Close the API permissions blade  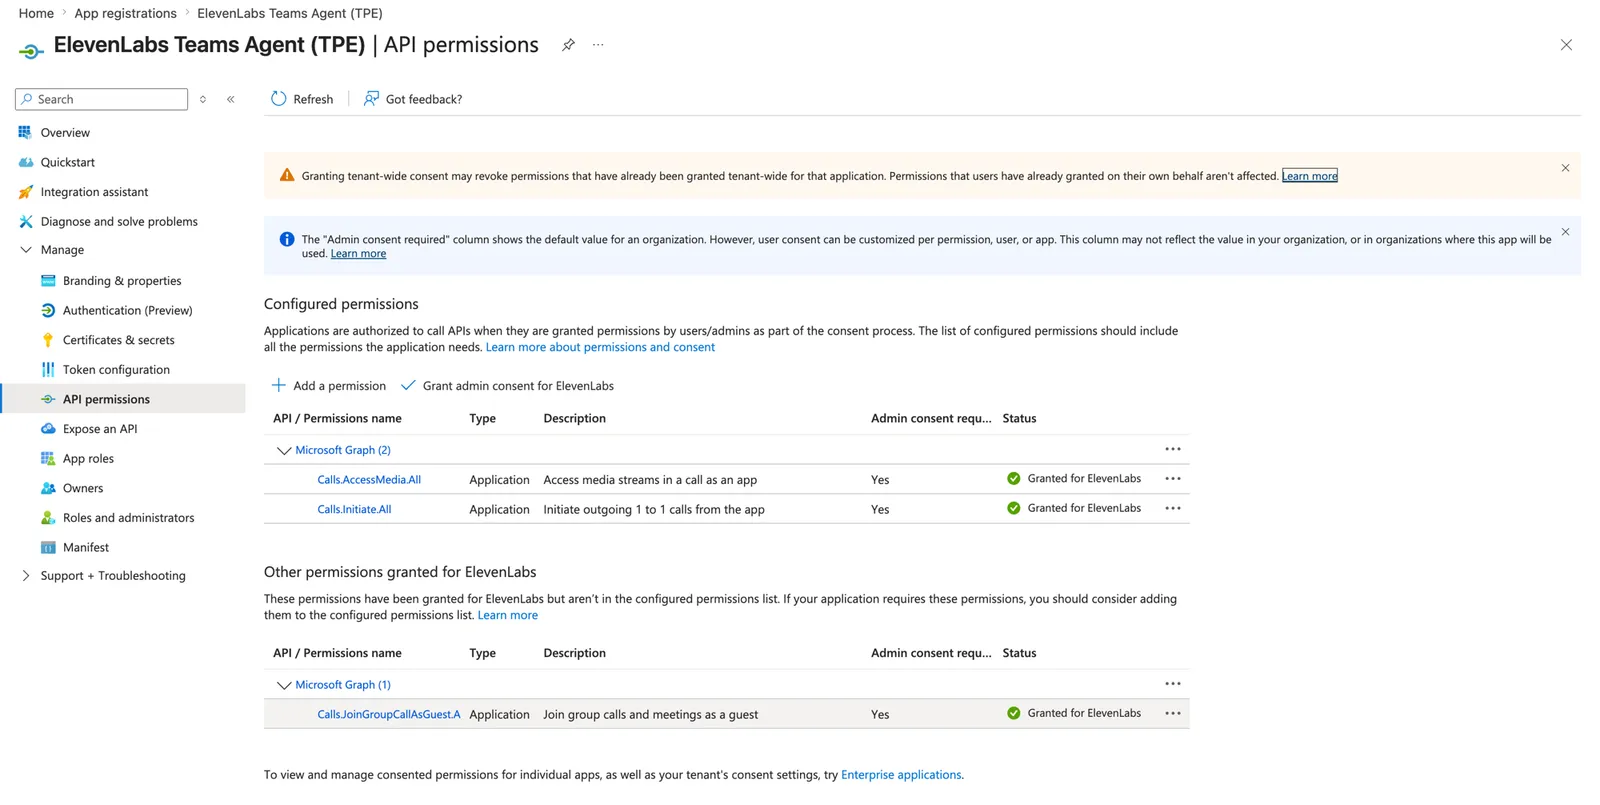pos(1566,45)
